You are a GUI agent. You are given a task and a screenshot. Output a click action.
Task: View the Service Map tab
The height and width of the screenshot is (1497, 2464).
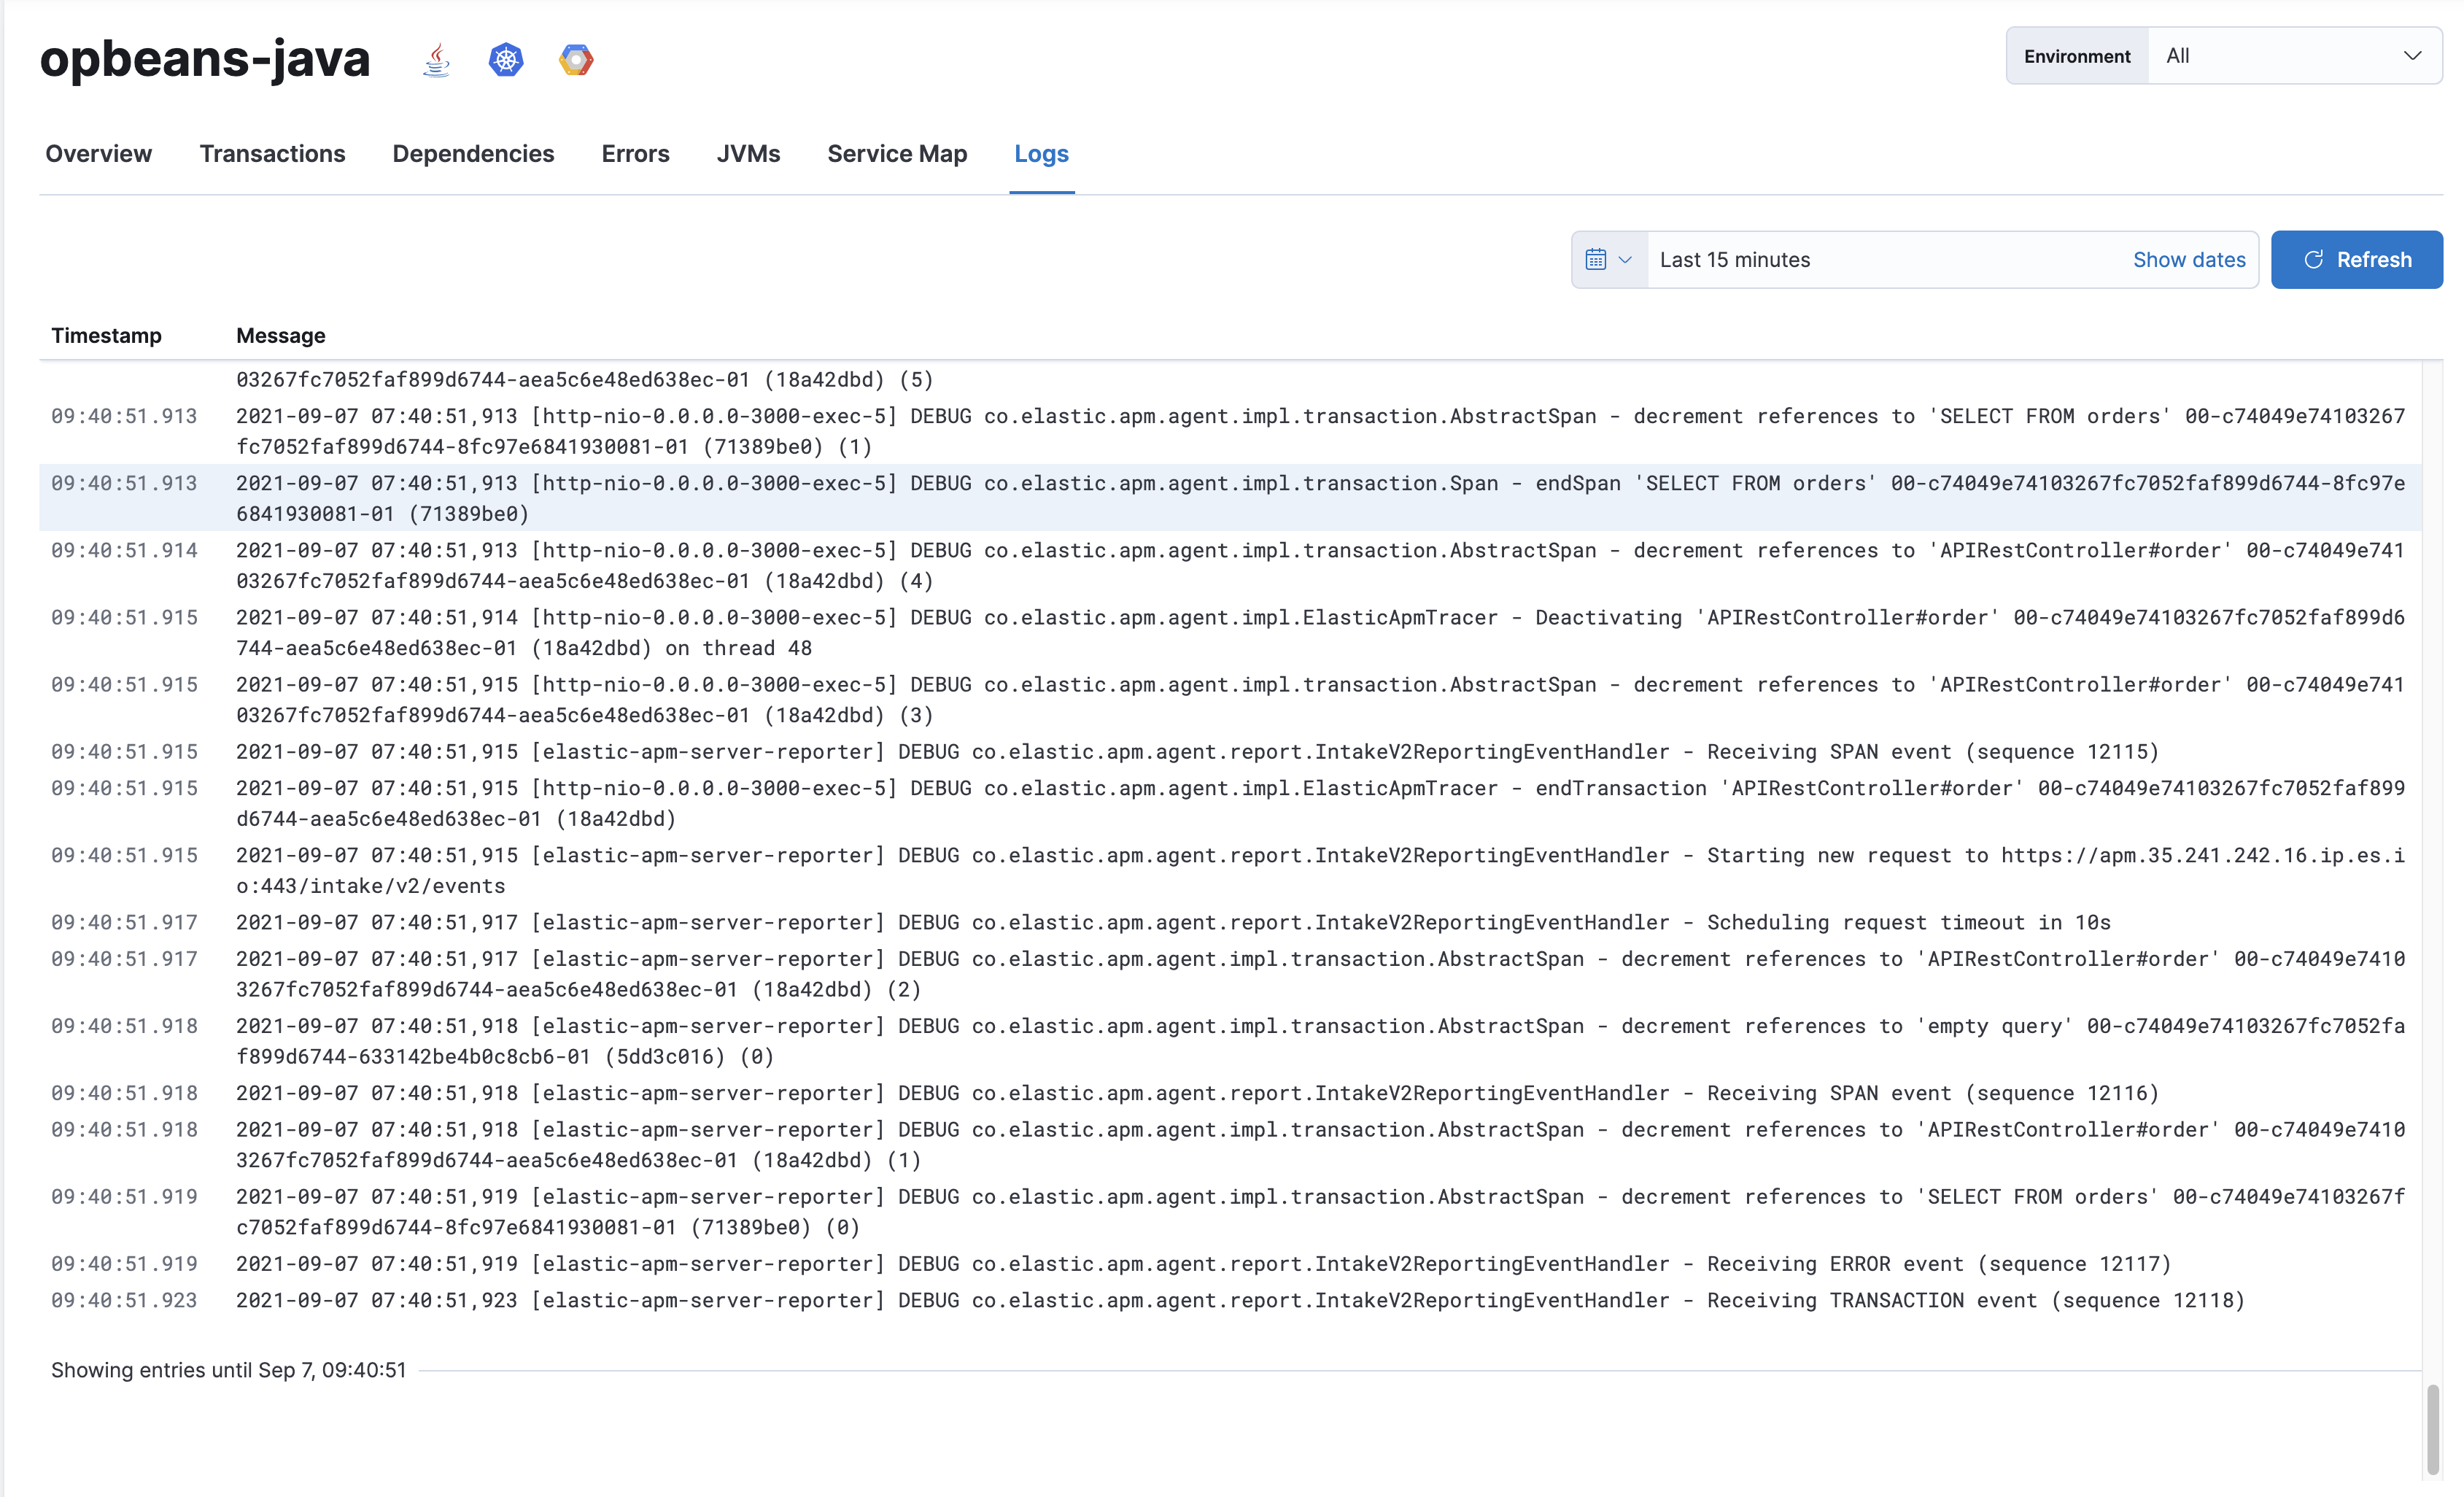tap(896, 154)
